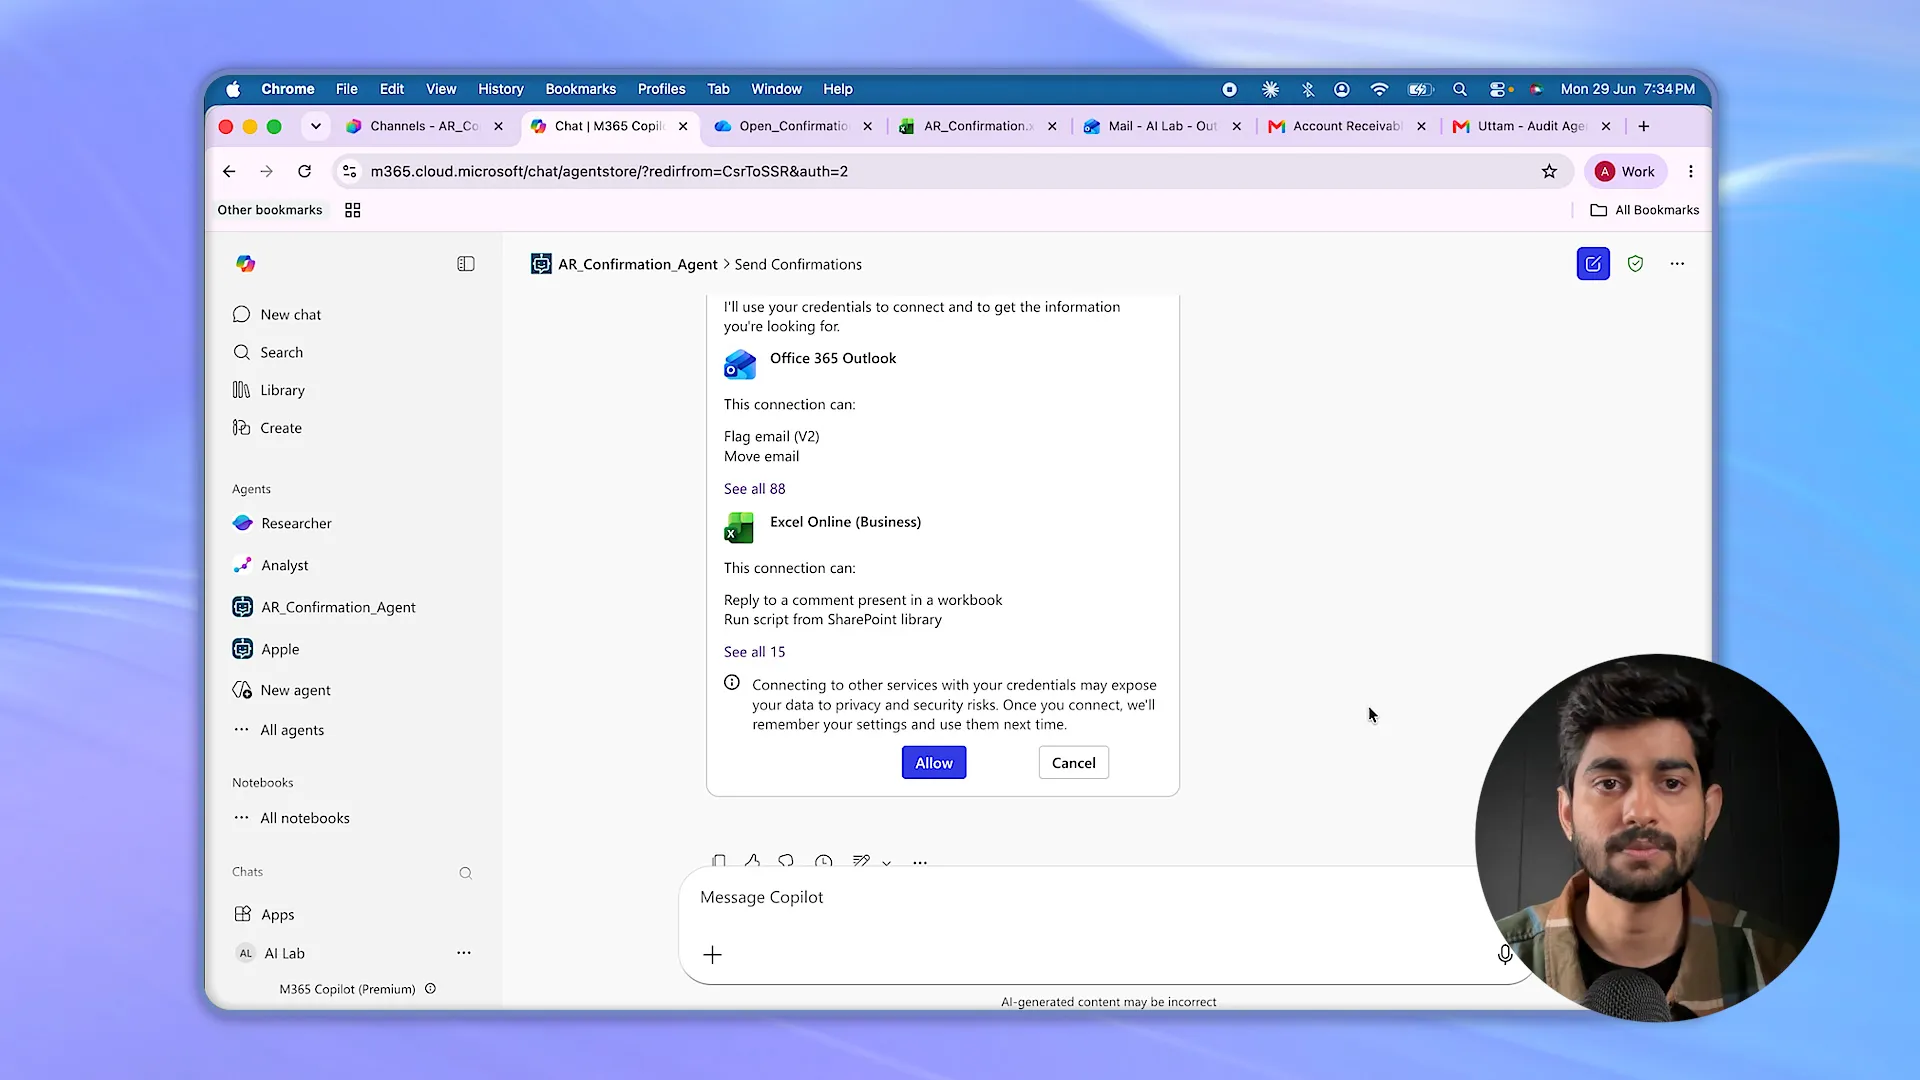Open the Apple menu
1920x1080 pixels.
coord(233,89)
